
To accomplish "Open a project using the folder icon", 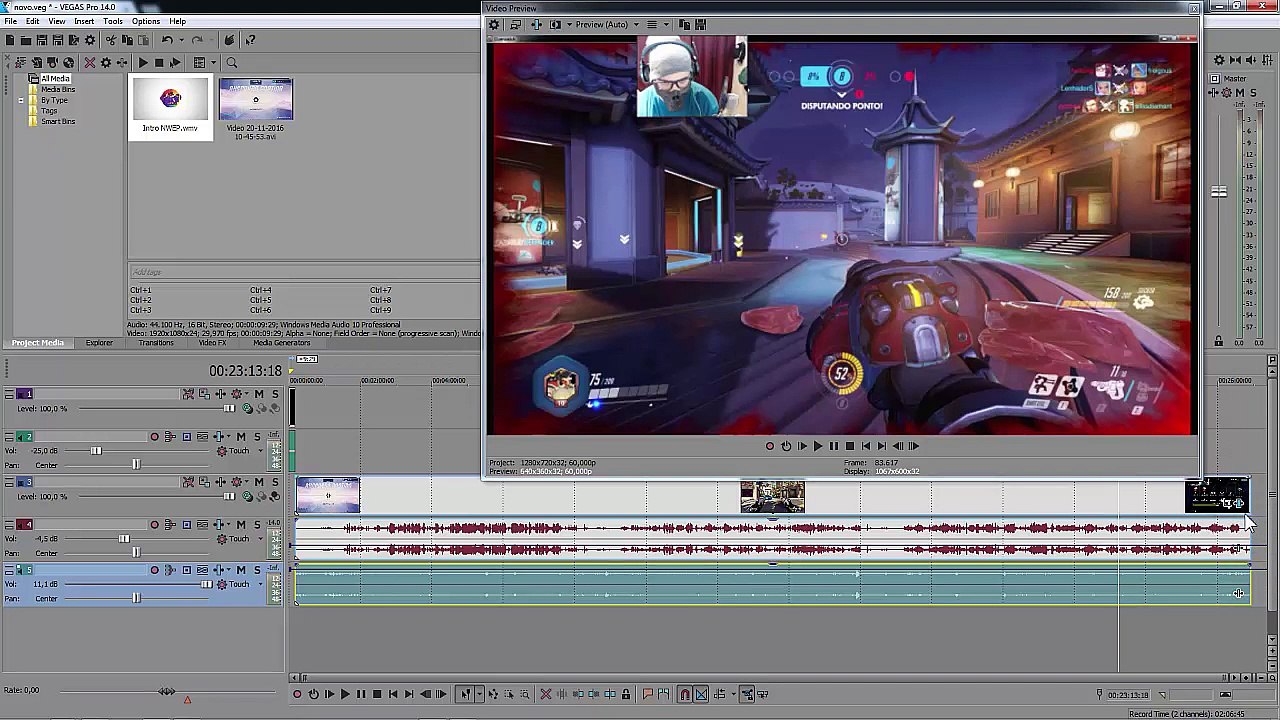I will pyautogui.click(x=26, y=40).
